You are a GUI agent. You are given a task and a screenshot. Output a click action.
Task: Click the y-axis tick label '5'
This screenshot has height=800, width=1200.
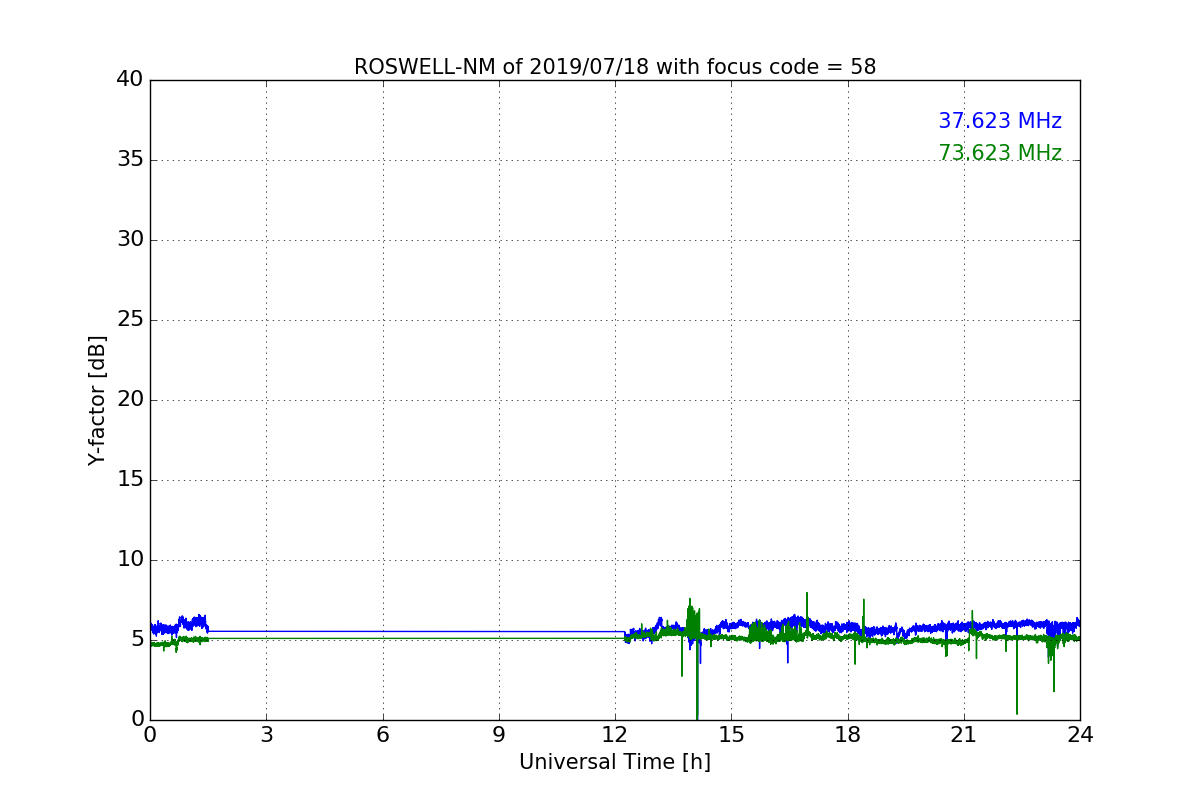[137, 639]
